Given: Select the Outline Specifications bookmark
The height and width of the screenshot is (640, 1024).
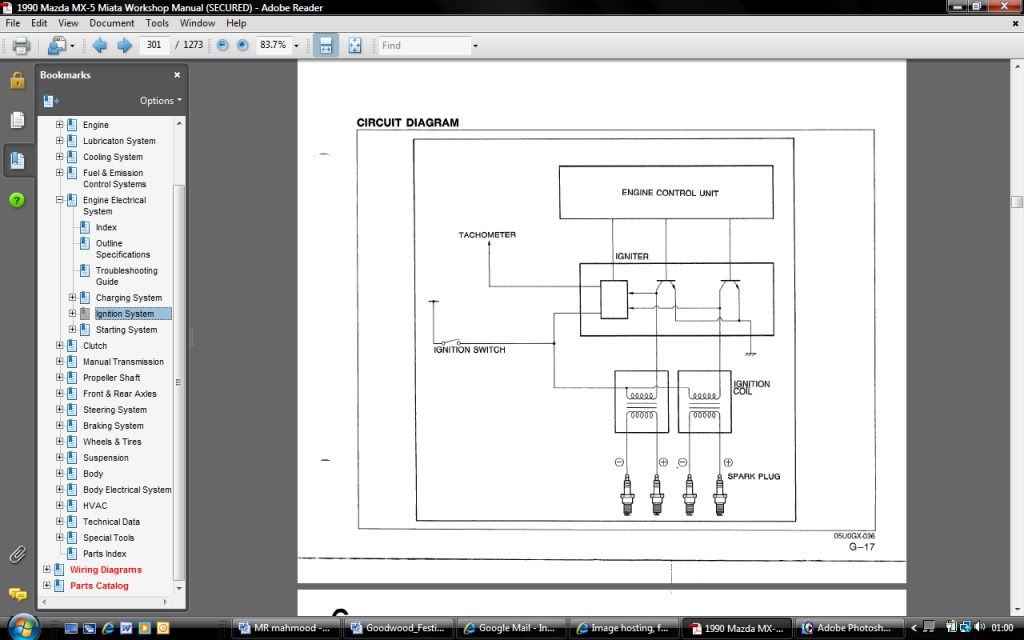Looking at the screenshot, I should (x=123, y=249).
